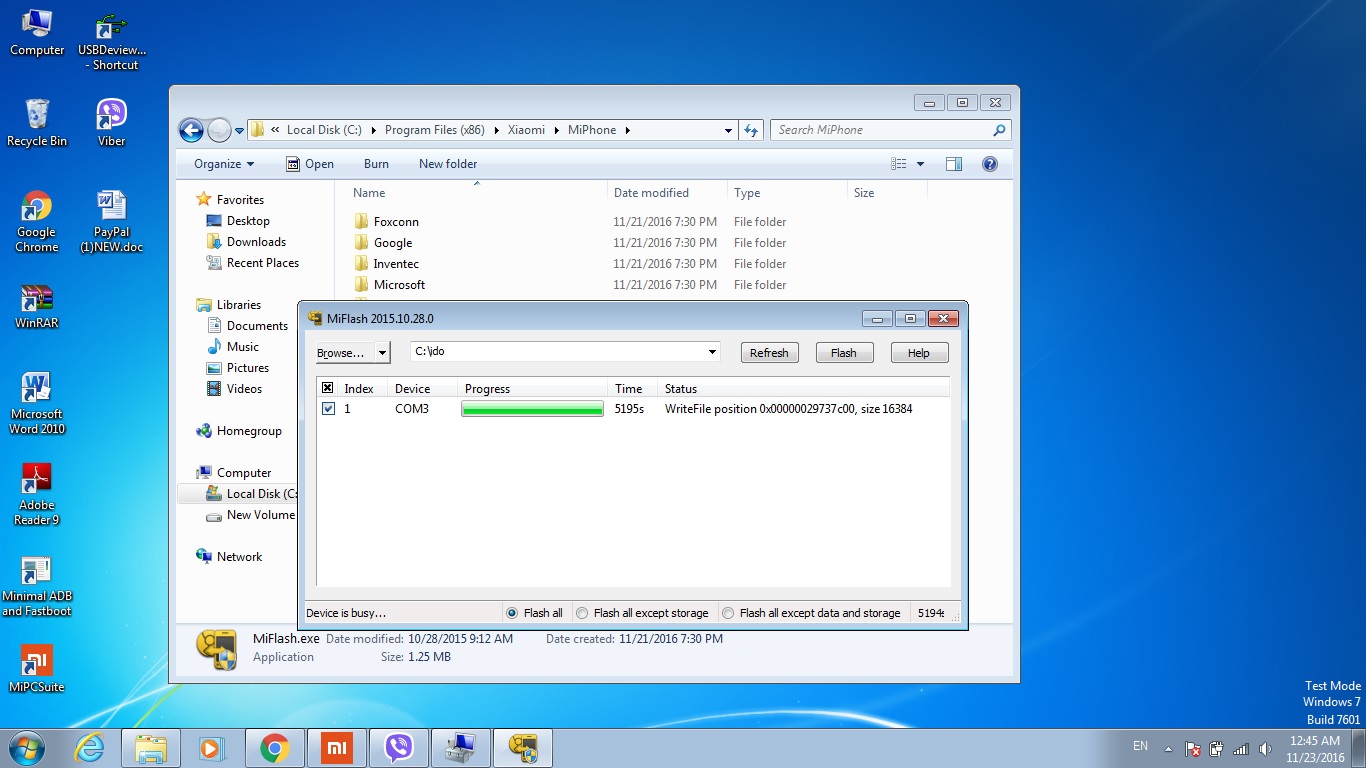The width and height of the screenshot is (1366, 768).
Task: Click the network signal tray icon
Action: [1241, 749]
